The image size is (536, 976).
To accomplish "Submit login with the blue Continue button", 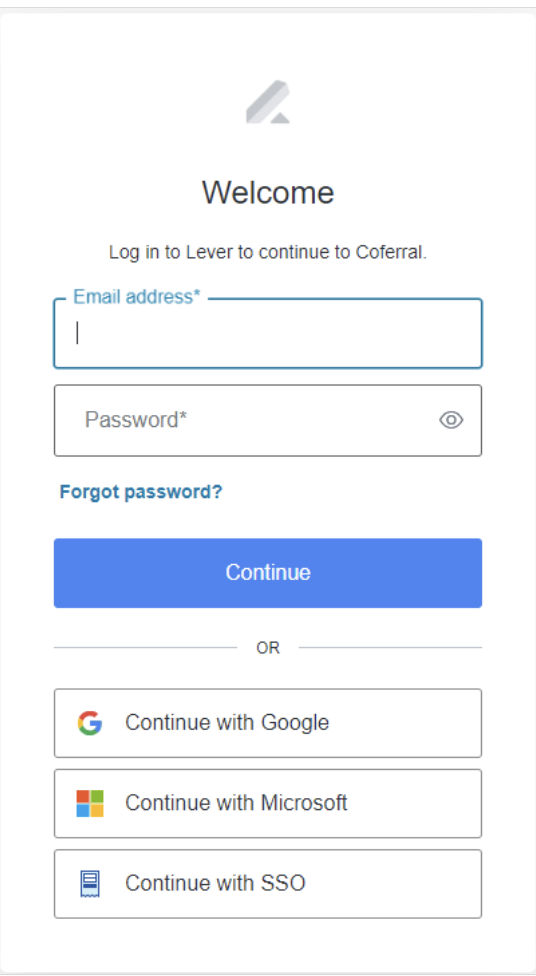I will coord(268,573).
